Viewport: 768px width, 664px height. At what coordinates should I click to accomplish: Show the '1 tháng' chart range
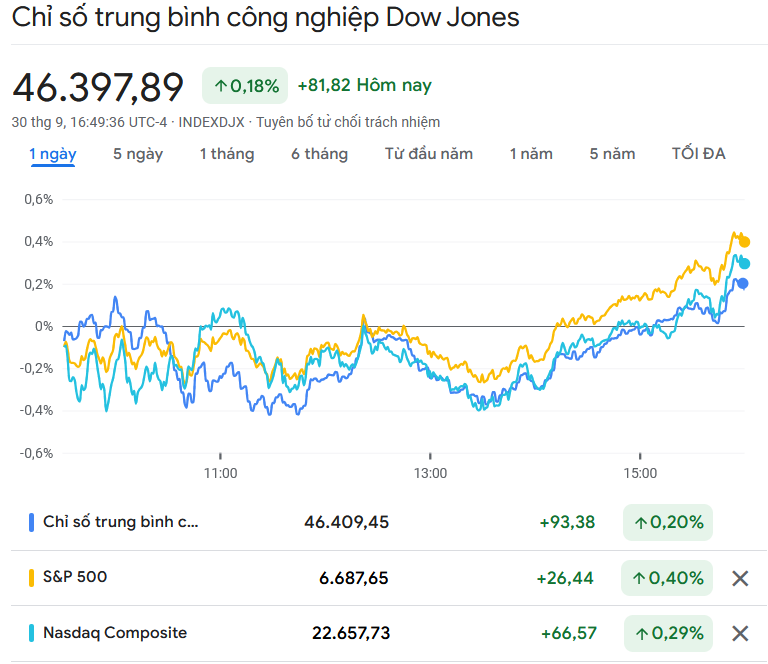[x=227, y=154]
